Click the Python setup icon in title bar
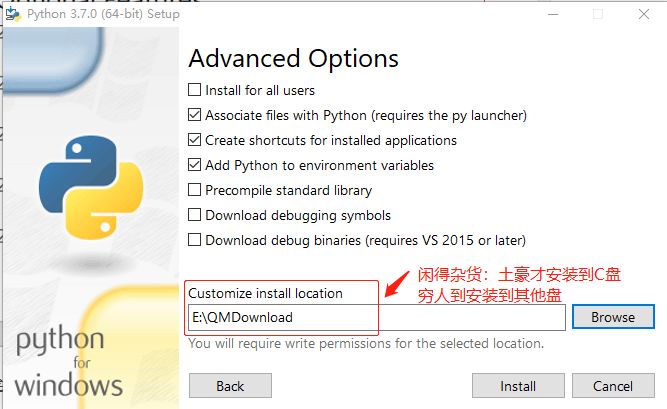The height and width of the screenshot is (409, 667). click(12, 14)
